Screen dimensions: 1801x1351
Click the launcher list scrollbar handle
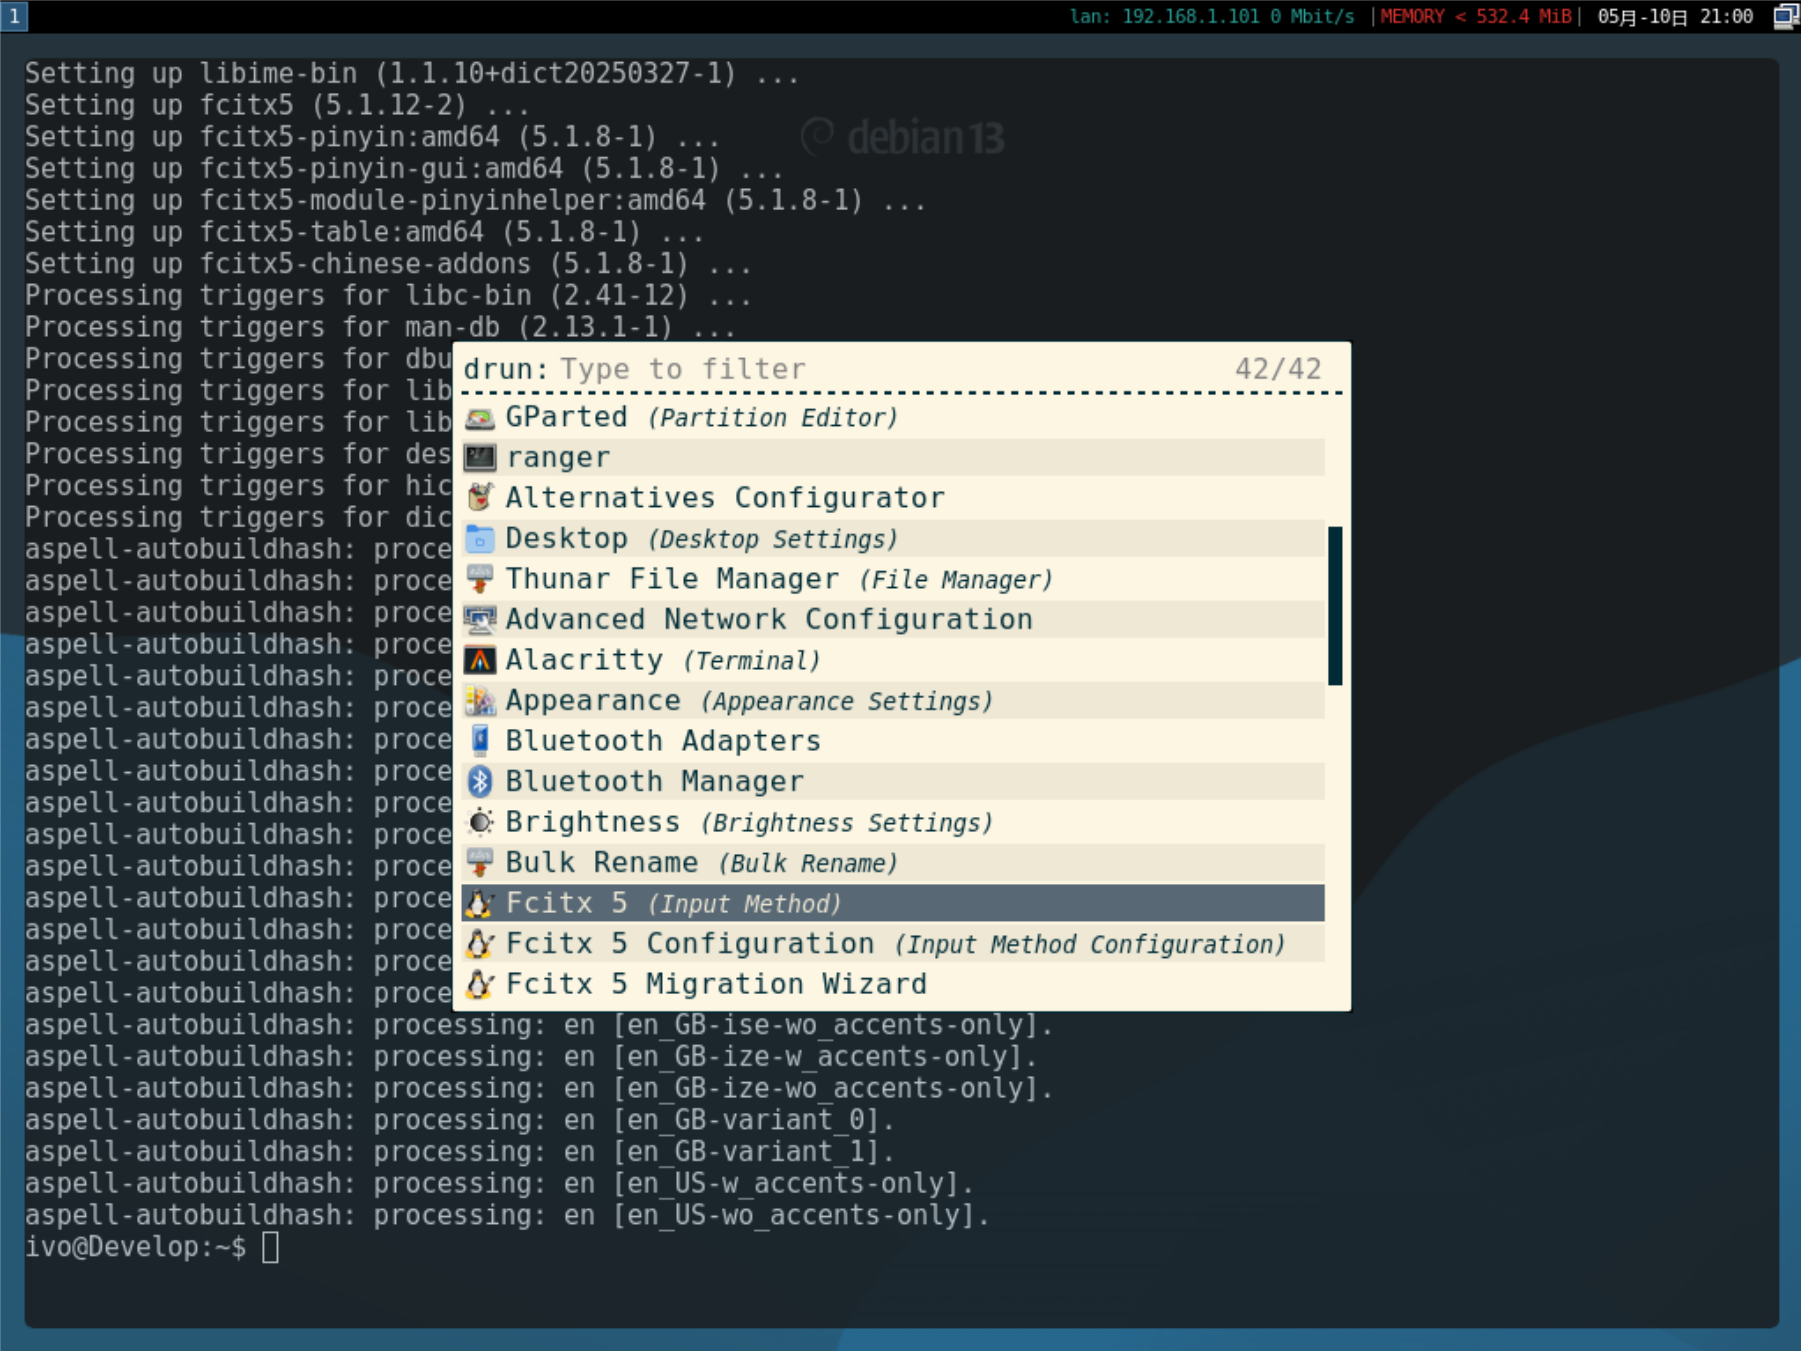click(x=1335, y=605)
